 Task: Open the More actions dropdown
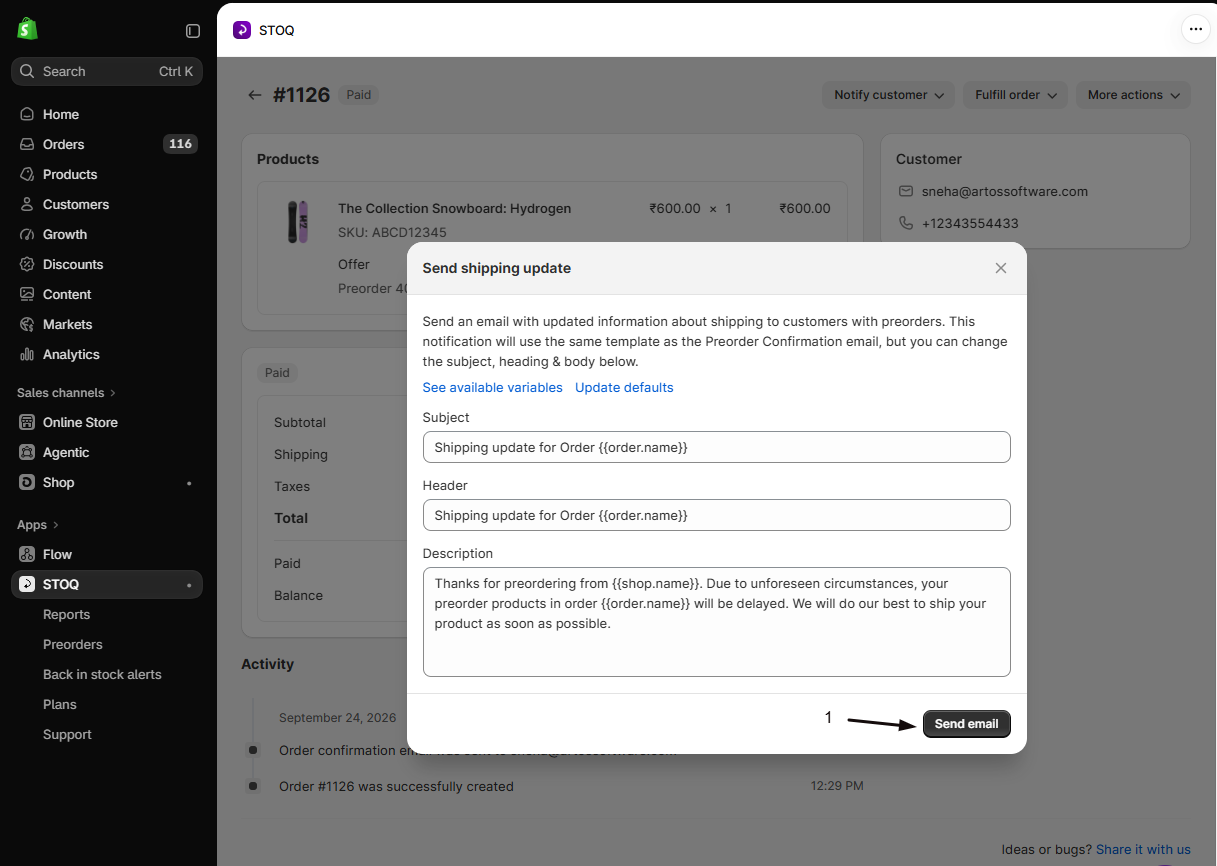pyautogui.click(x=1133, y=95)
